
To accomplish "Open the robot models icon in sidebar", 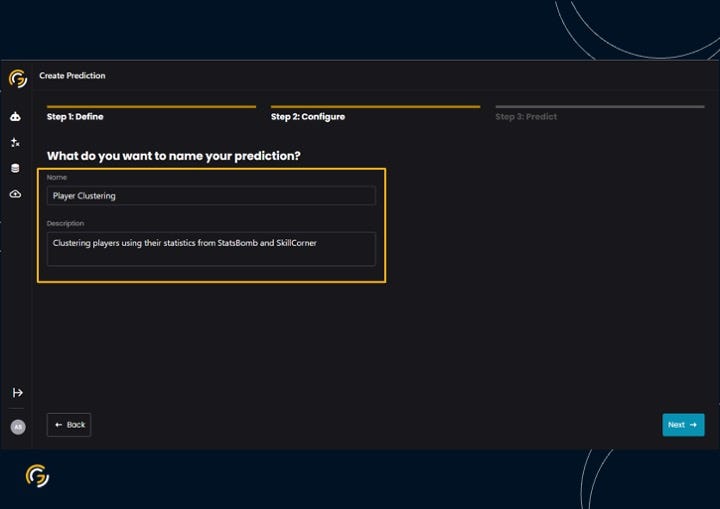I will click(15, 117).
